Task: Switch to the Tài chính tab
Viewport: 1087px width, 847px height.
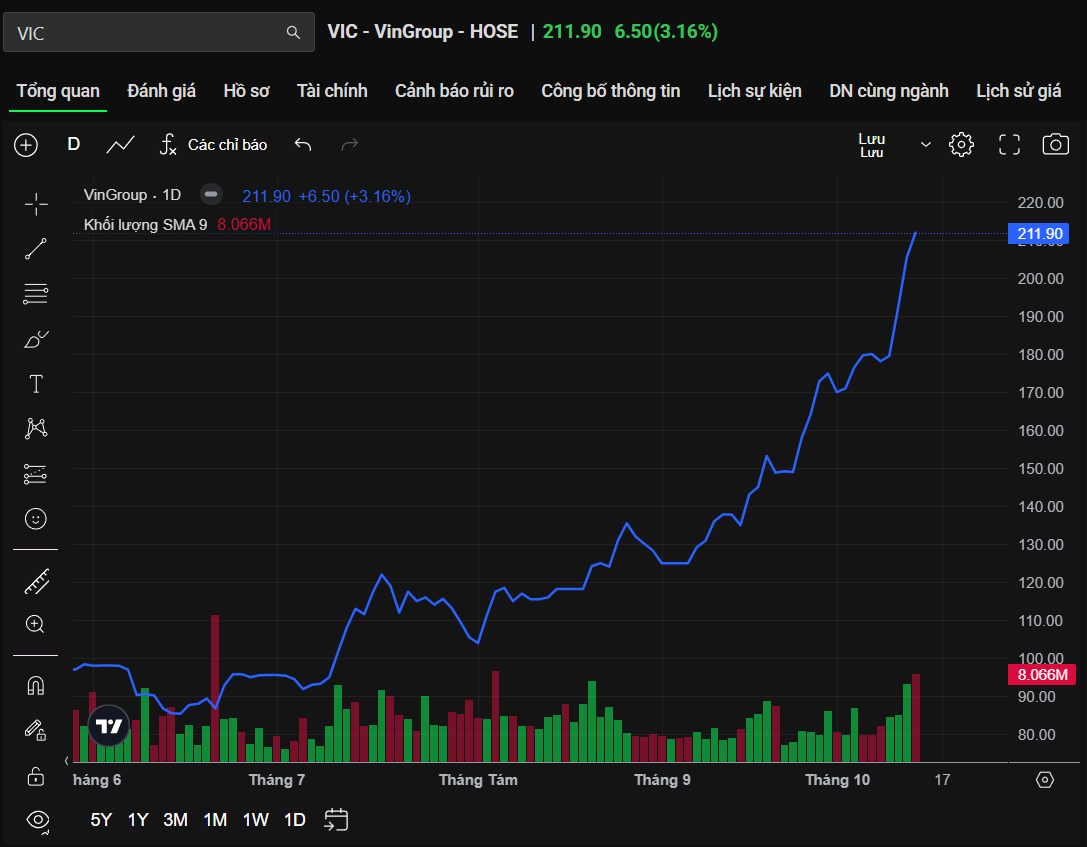Action: pos(332,91)
